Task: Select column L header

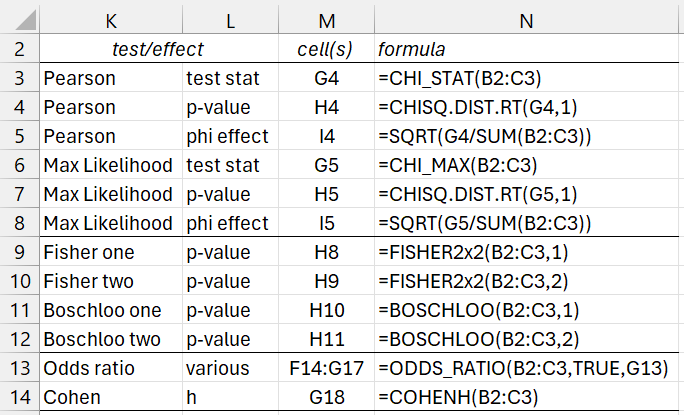Action: tap(230, 17)
